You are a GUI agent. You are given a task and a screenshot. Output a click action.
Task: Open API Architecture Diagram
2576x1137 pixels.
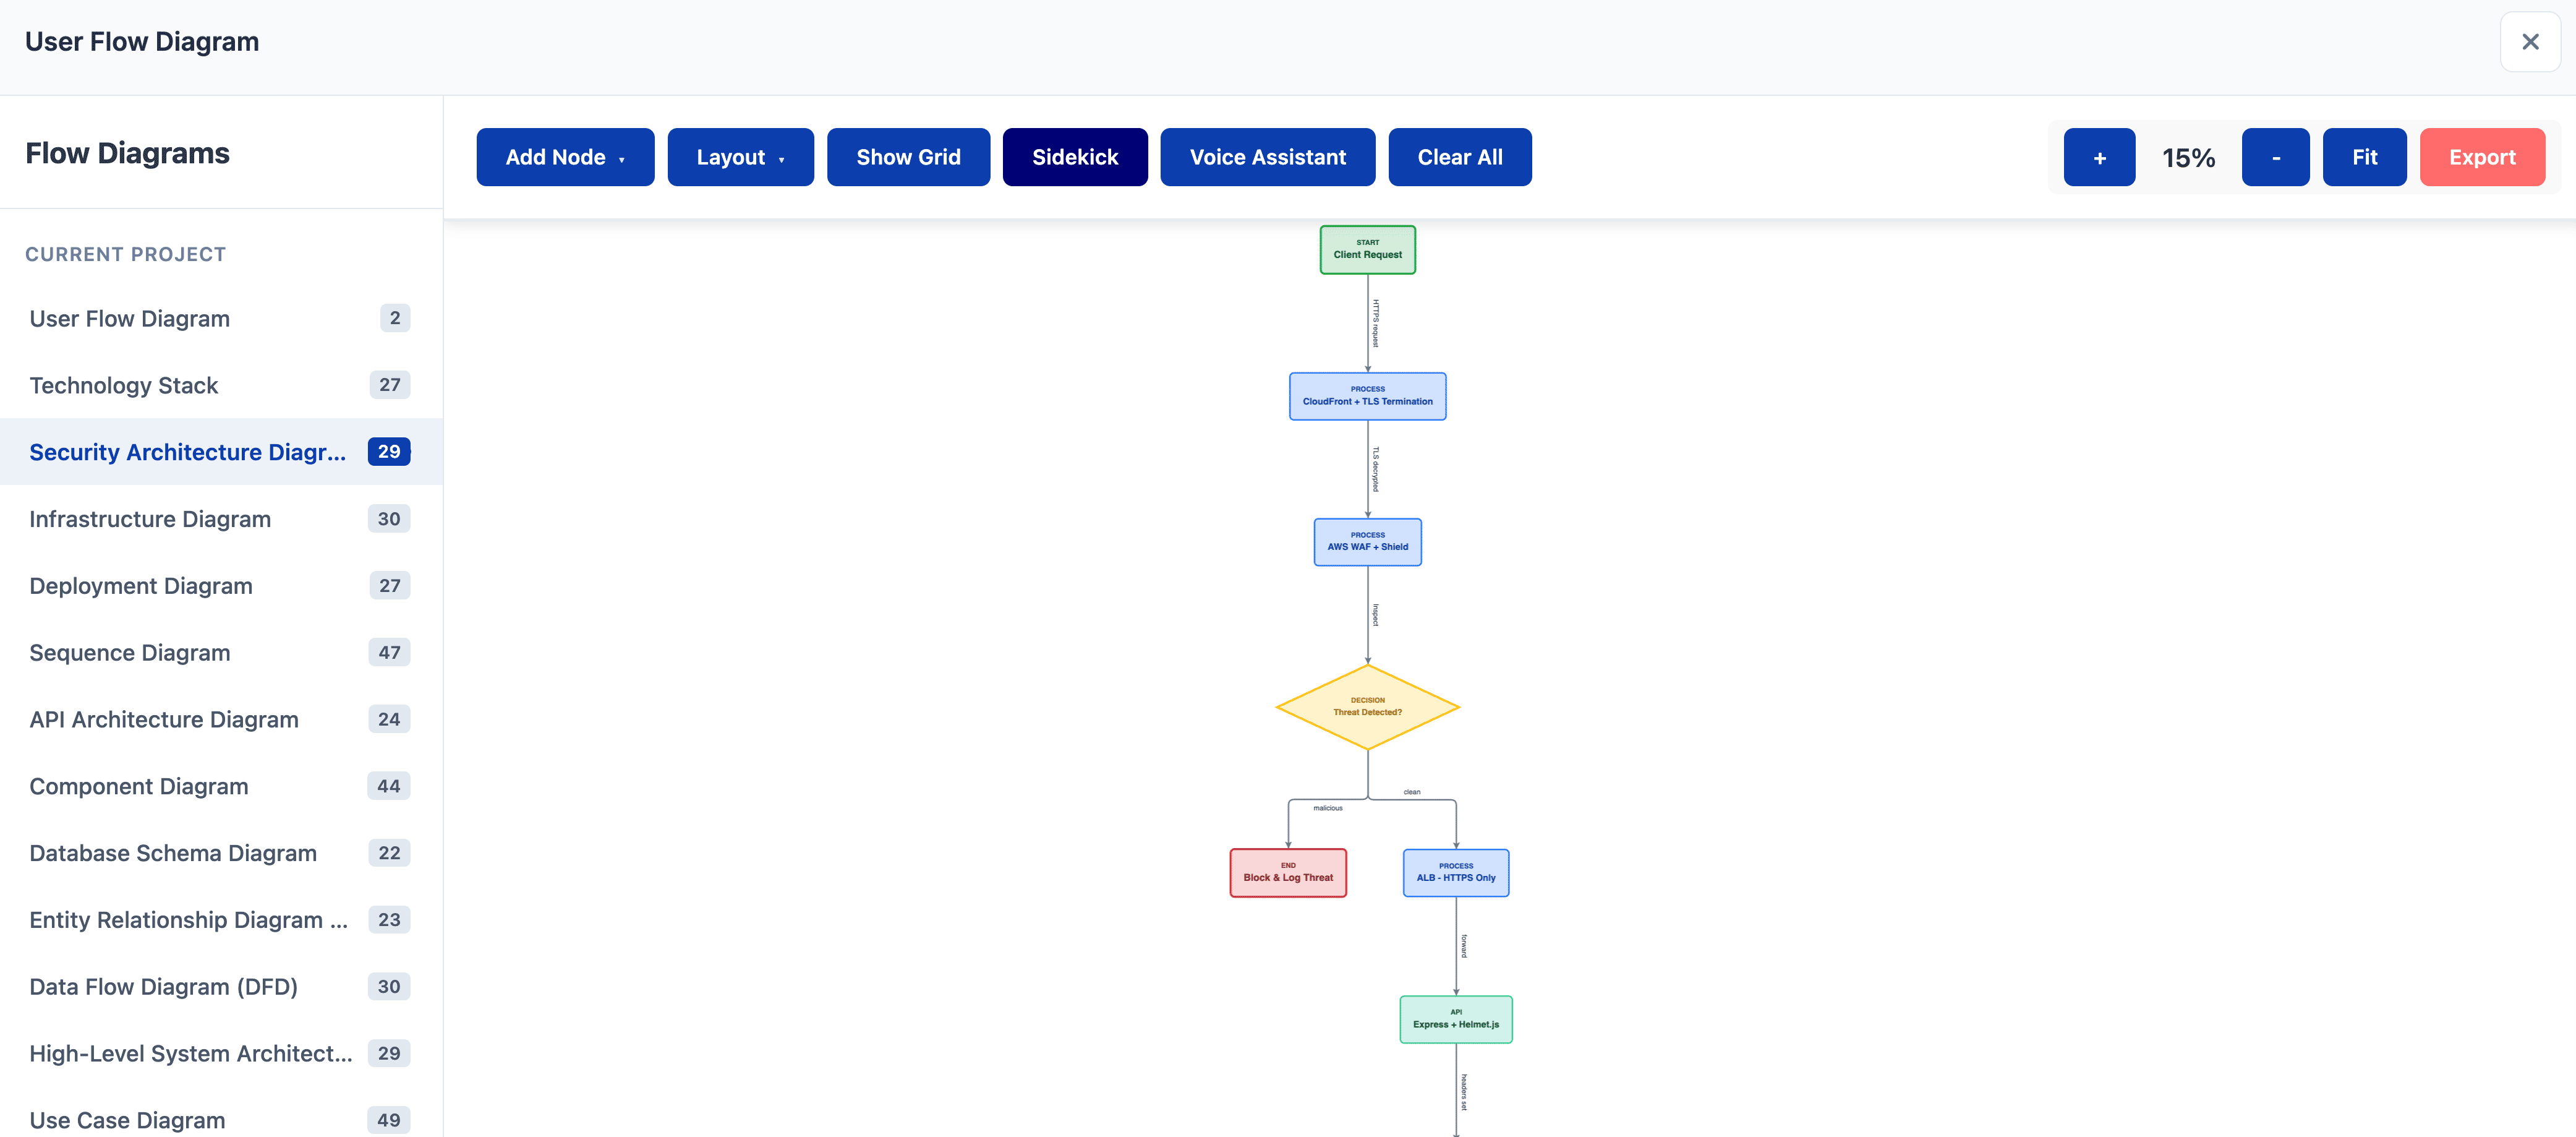pos(221,719)
